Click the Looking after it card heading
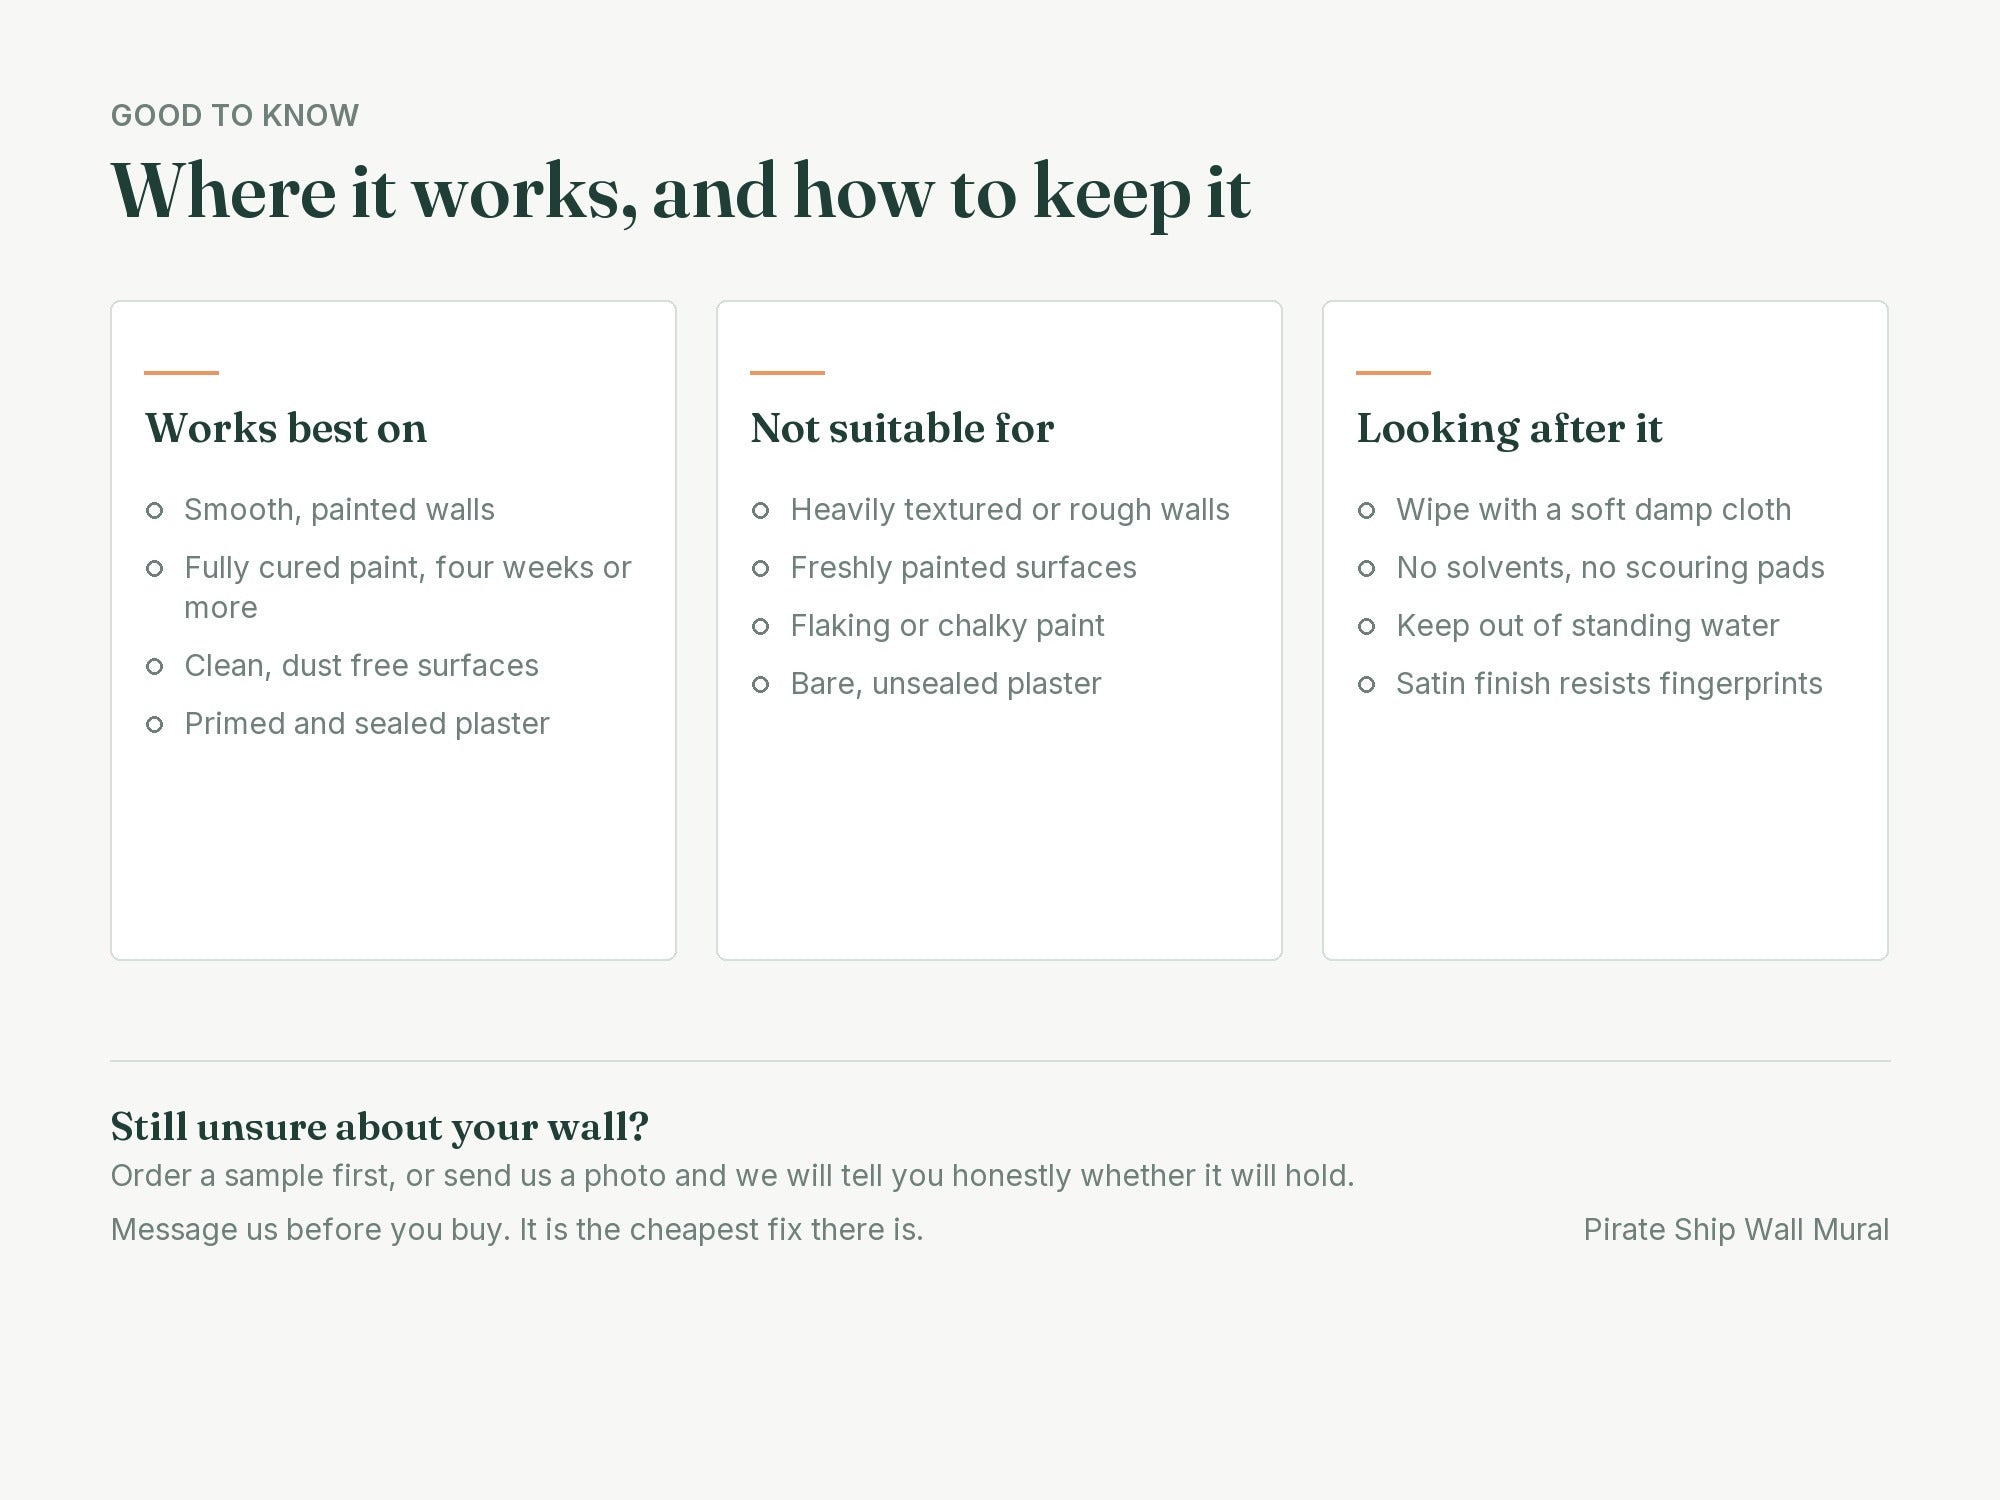This screenshot has width=2000, height=1500. click(x=1509, y=429)
